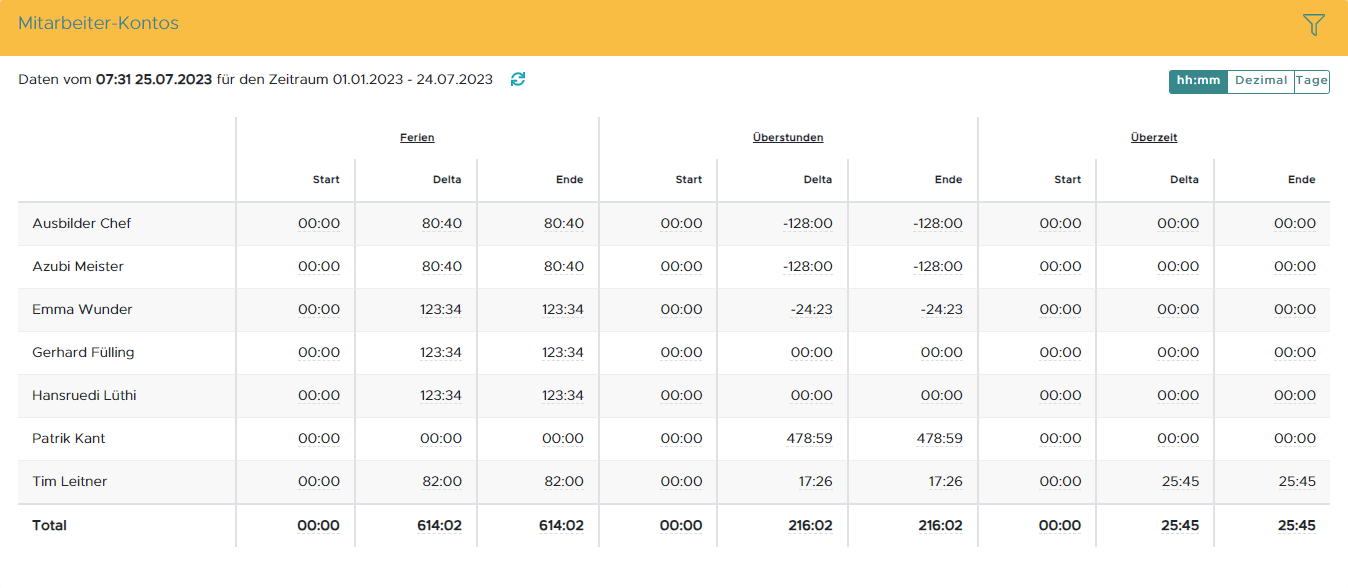Open the Ferien column group link
Viewport: 1348px width, 588px height.
click(x=417, y=138)
